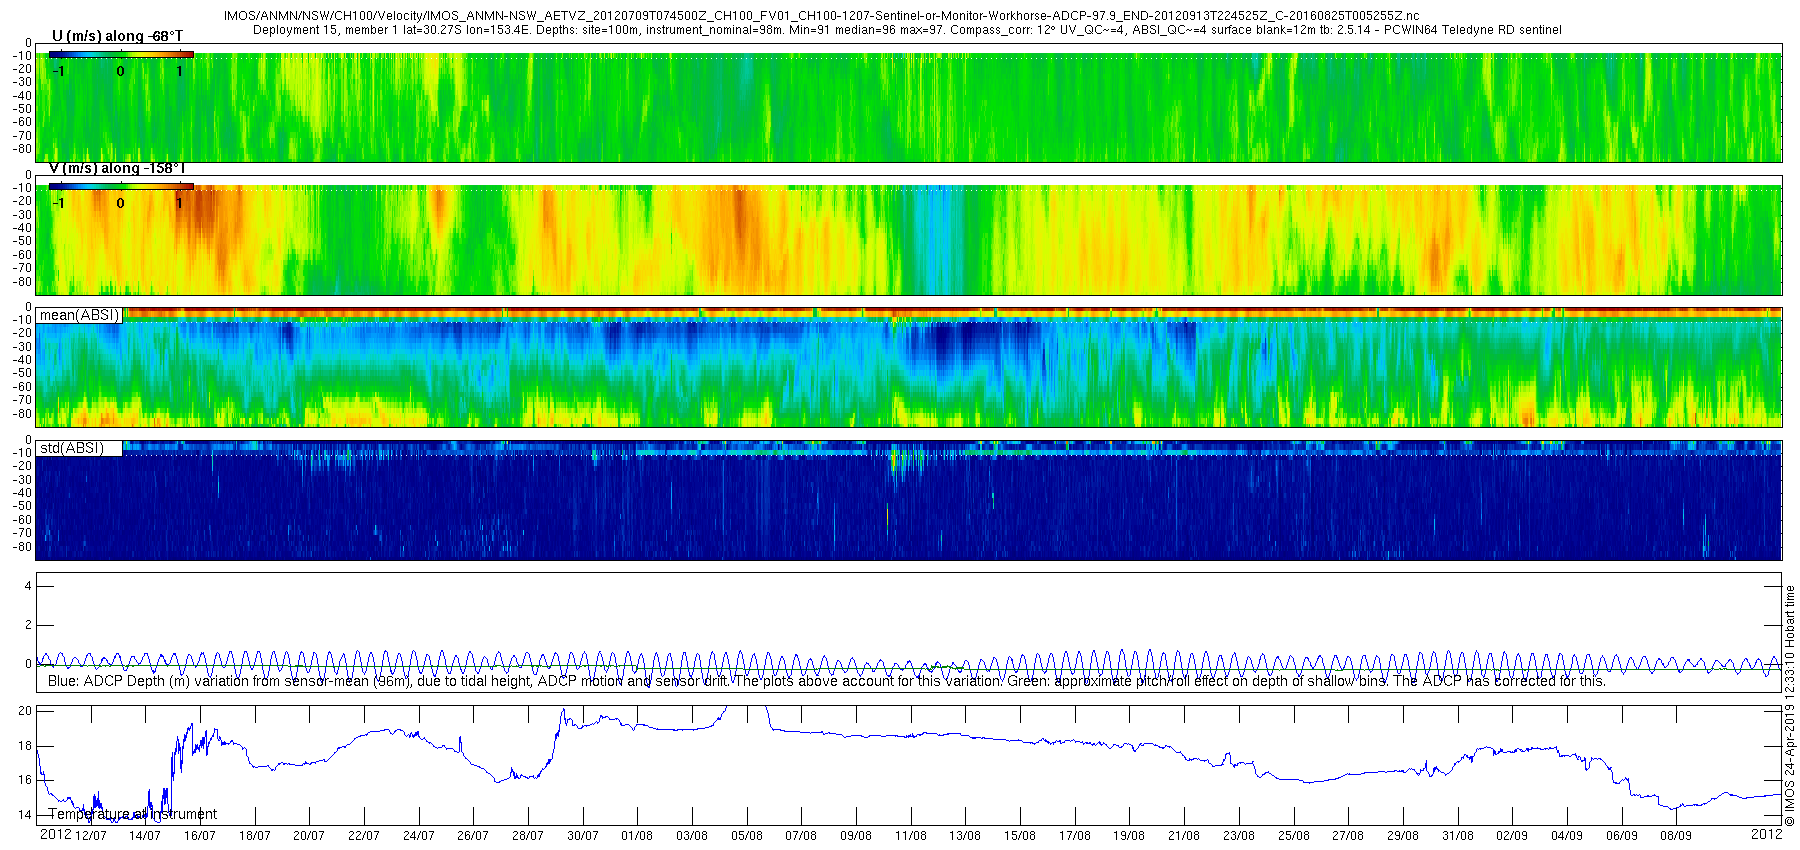1800x850 pixels.
Task: Click the '22/07' date tick label
Action: pos(364,836)
